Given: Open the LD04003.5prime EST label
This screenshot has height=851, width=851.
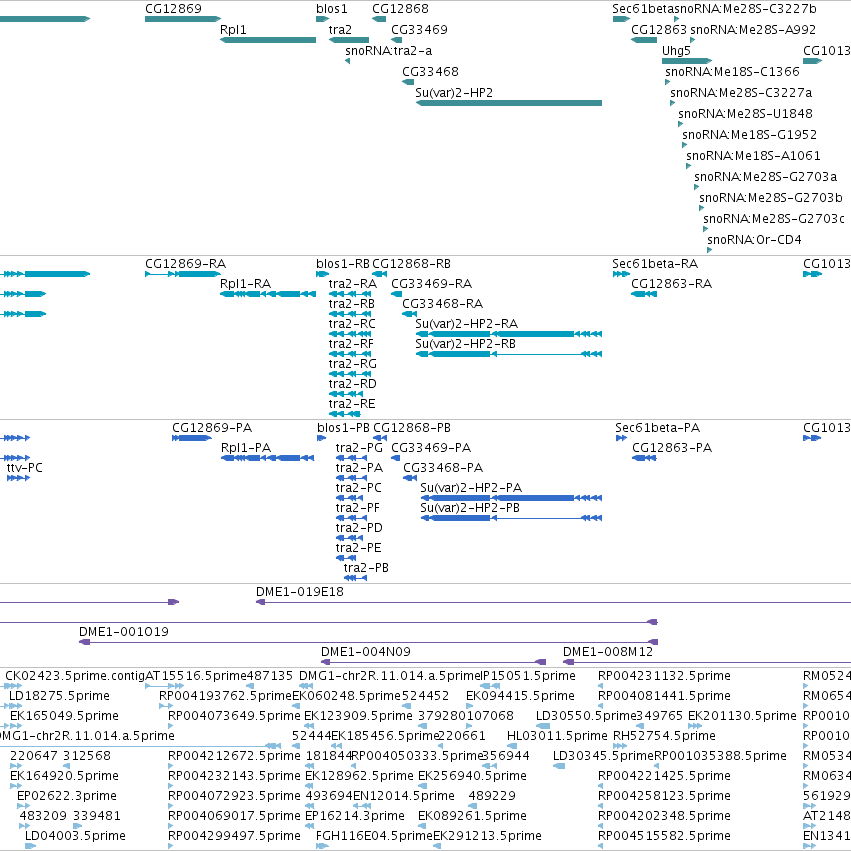Looking at the screenshot, I should 75,836.
